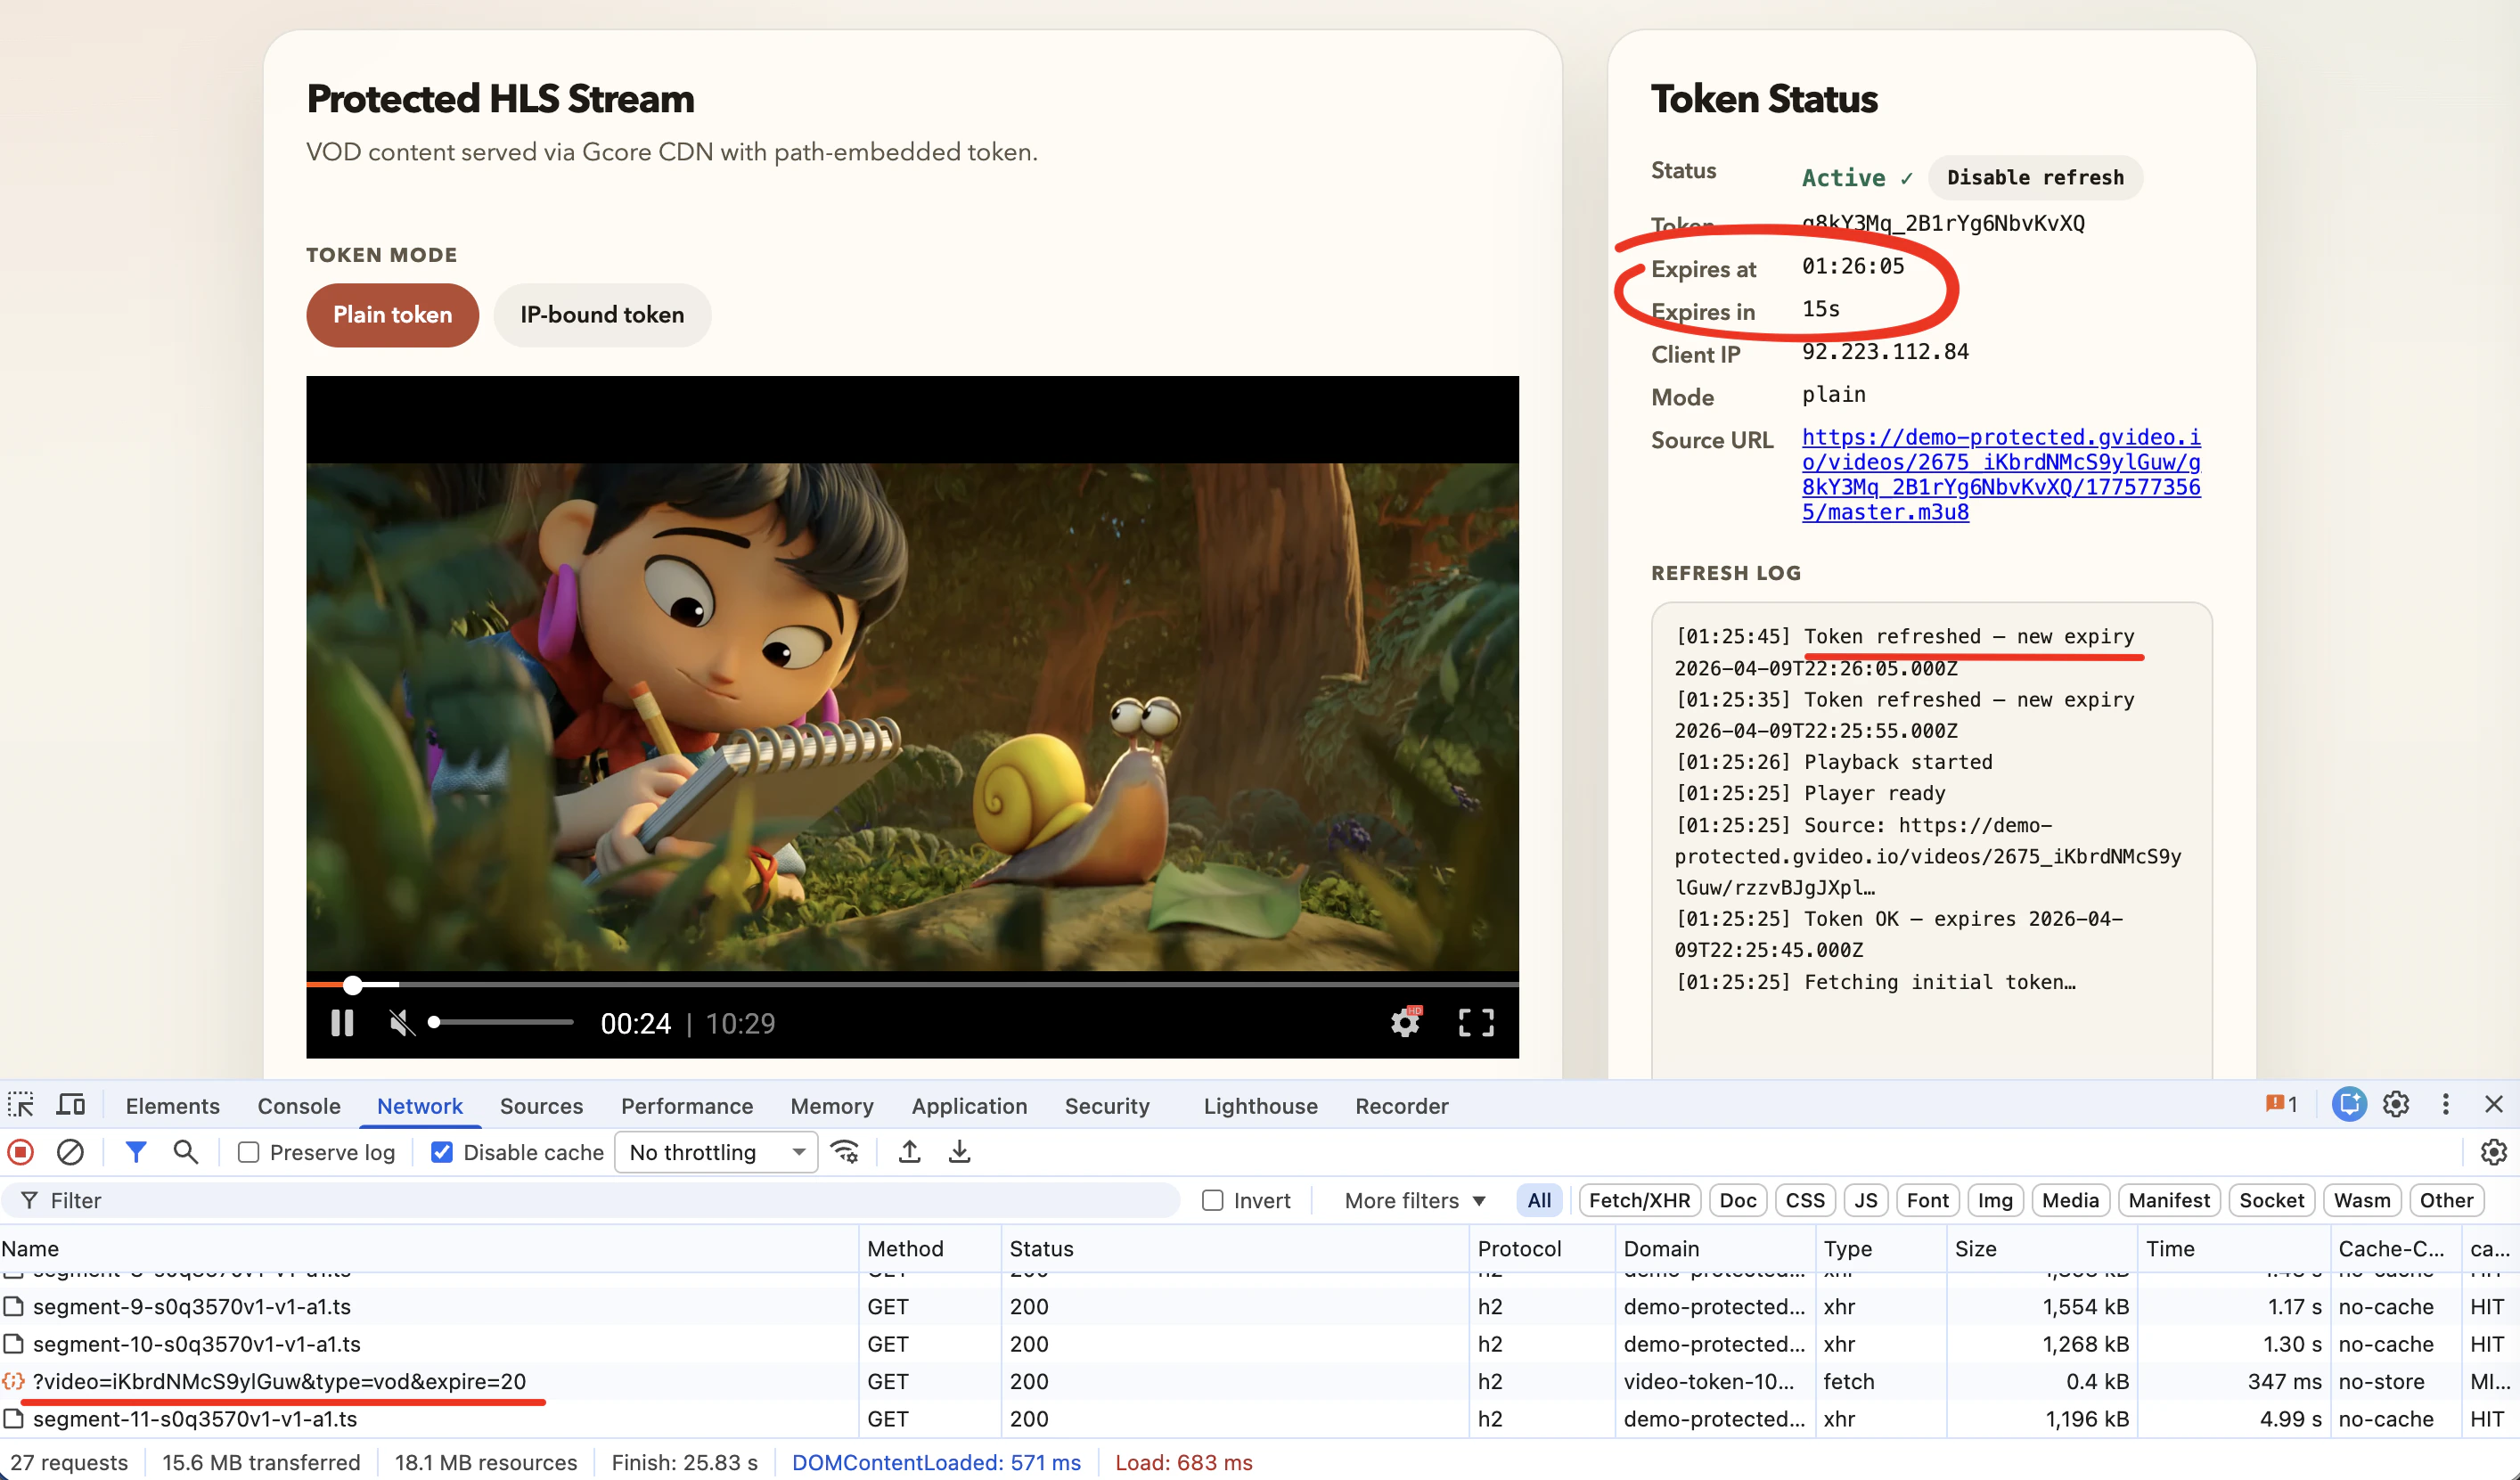Select the Font request type filter
Image resolution: width=2520 pixels, height=1480 pixels.
pos(1927,1200)
